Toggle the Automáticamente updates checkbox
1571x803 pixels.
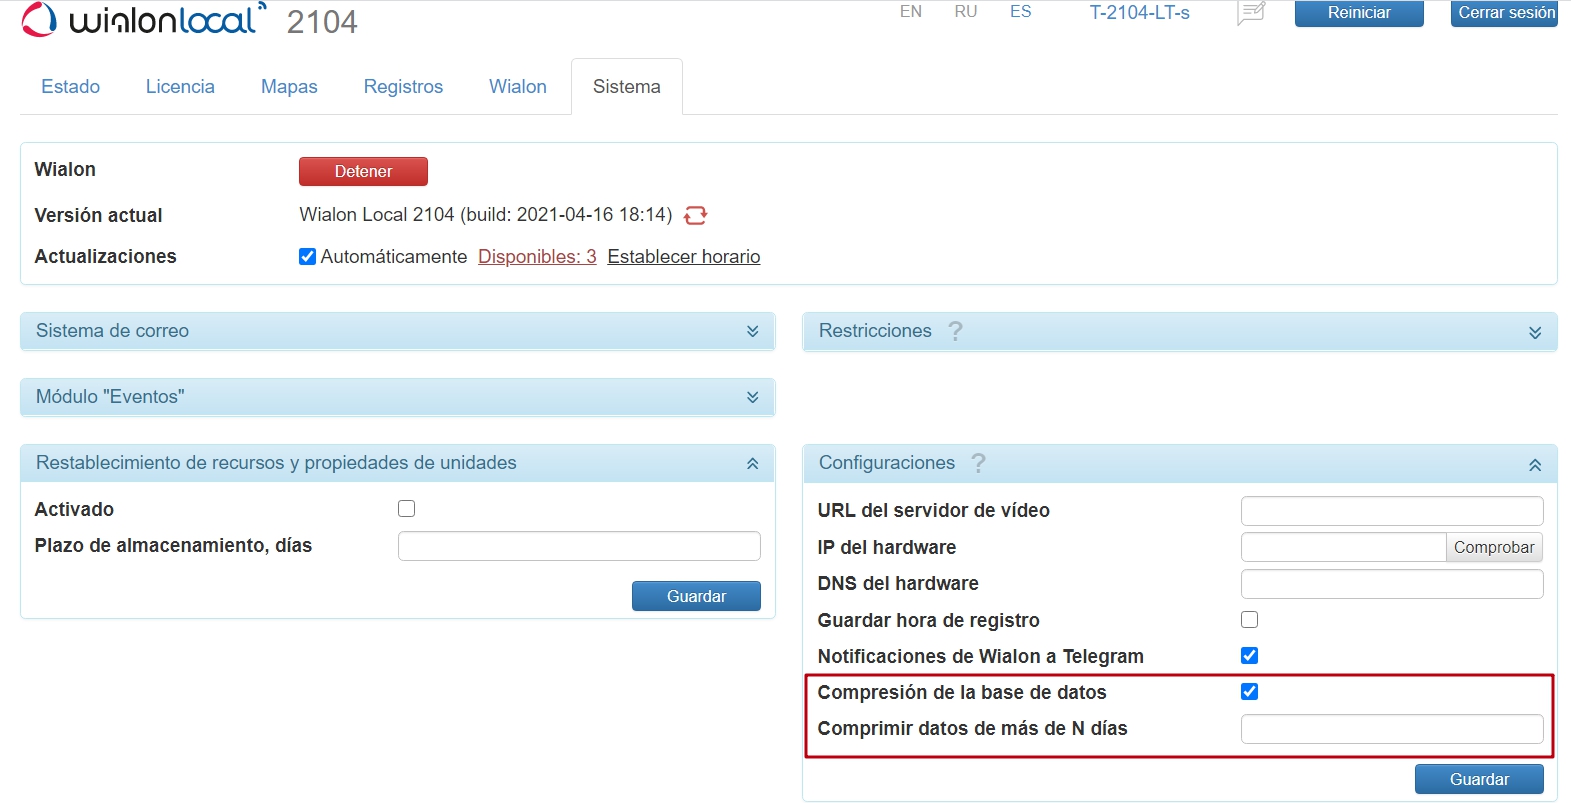coord(308,257)
